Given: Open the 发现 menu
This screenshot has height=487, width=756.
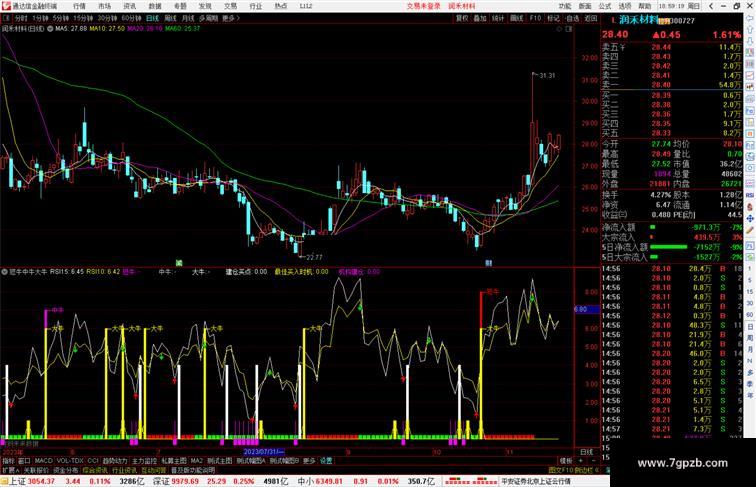Looking at the screenshot, I should pos(205,6).
